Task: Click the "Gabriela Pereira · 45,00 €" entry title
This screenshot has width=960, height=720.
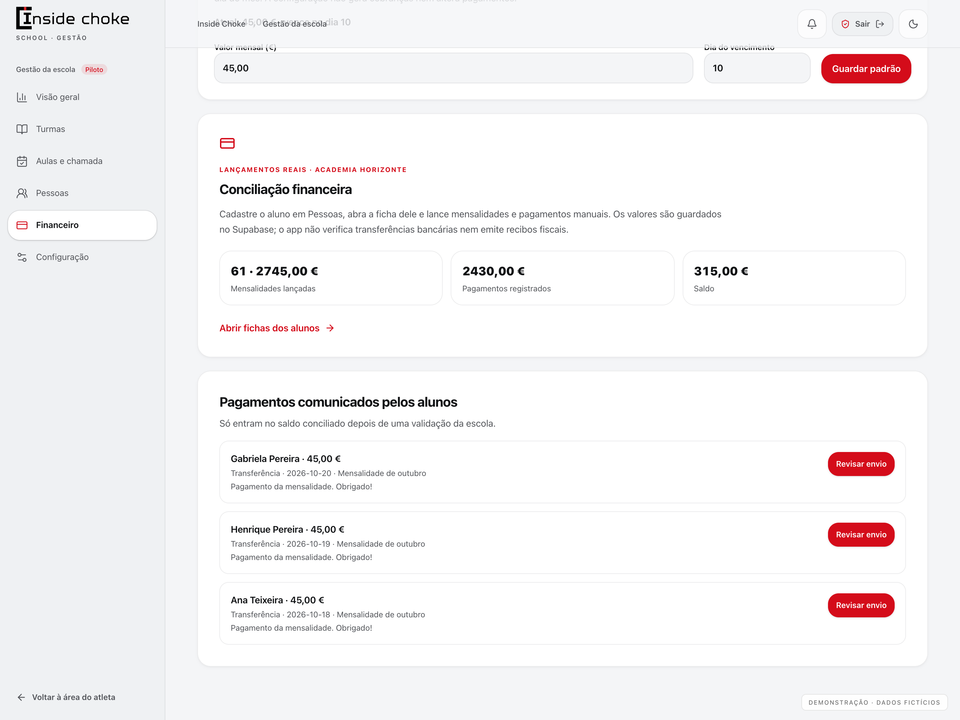Action: tap(285, 459)
